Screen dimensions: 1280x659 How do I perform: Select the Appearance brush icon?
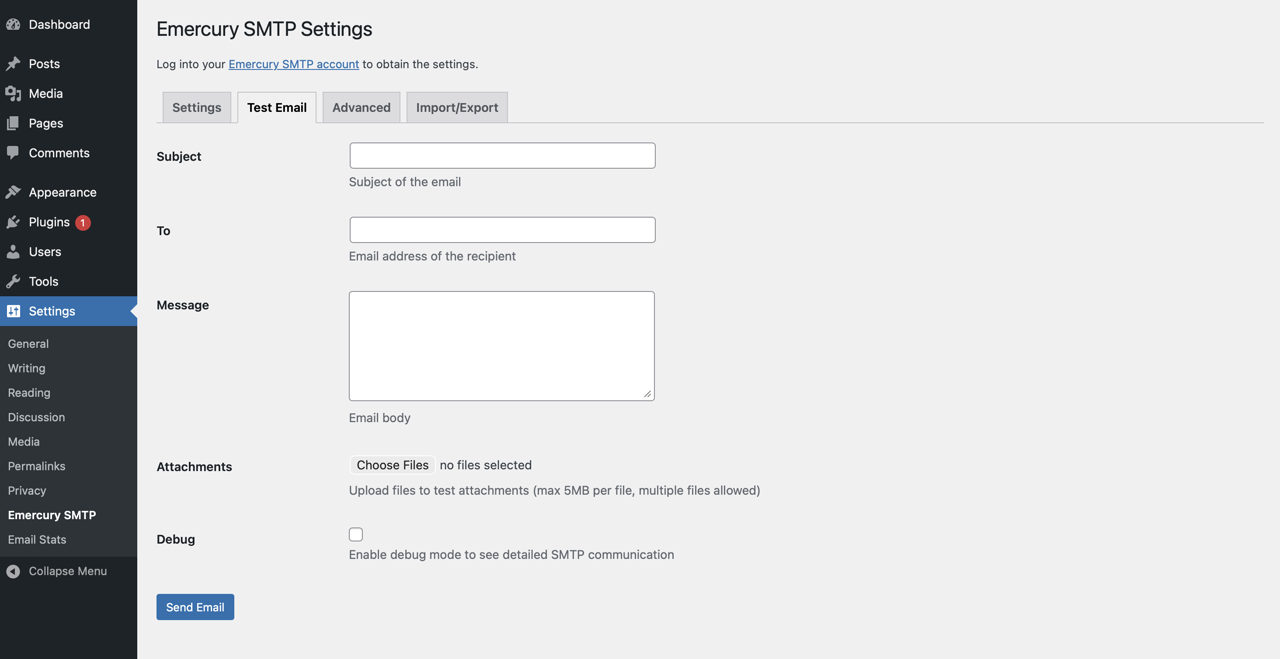tap(14, 191)
